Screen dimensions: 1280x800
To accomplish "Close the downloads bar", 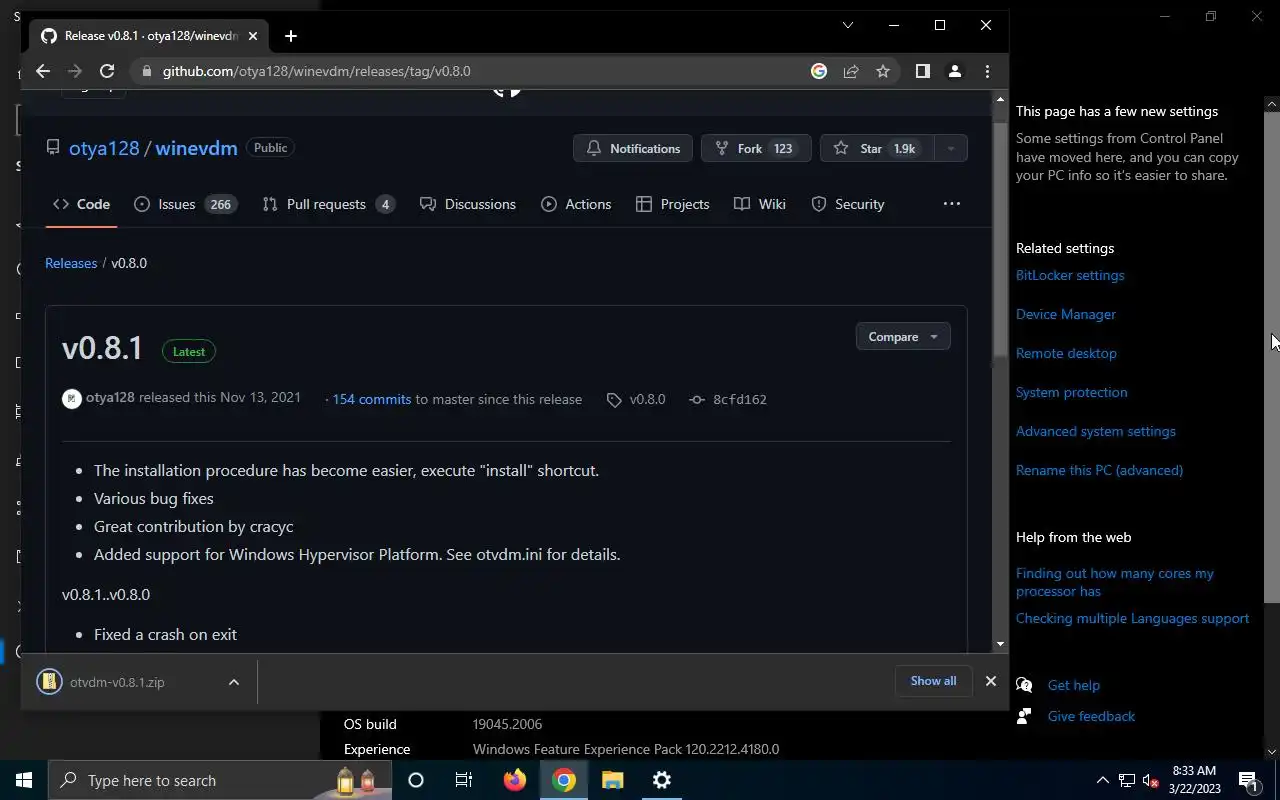I will pyautogui.click(x=990, y=681).
